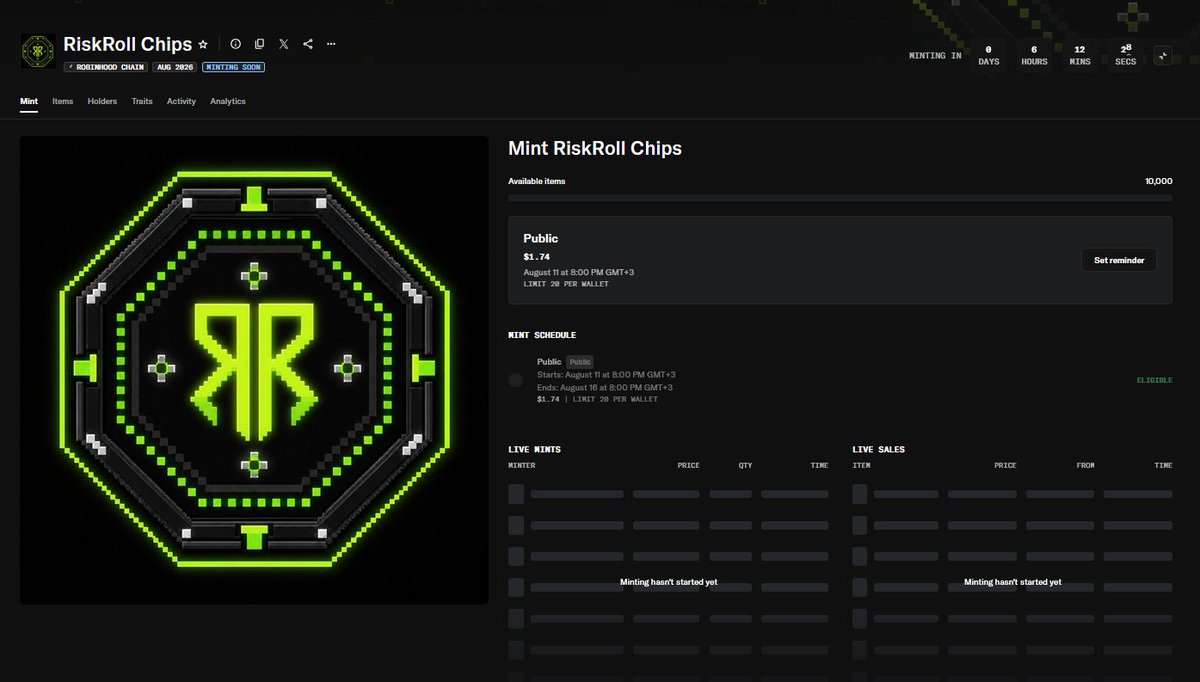Image resolution: width=1200 pixels, height=682 pixels.
Task: Click the RiskRoll Chips collection avatar
Action: tap(38, 51)
